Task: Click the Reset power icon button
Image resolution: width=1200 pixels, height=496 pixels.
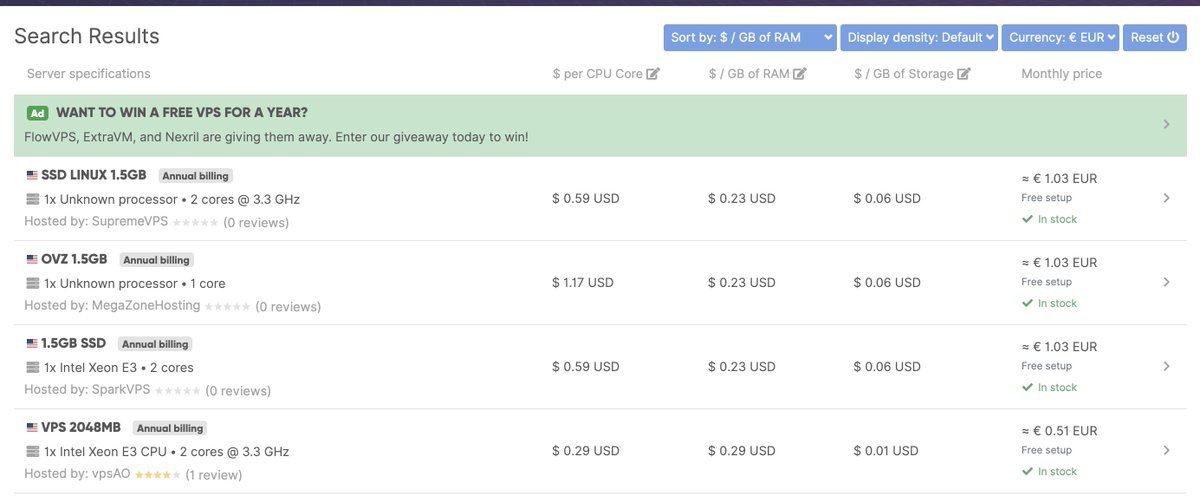Action: [x=1155, y=37]
